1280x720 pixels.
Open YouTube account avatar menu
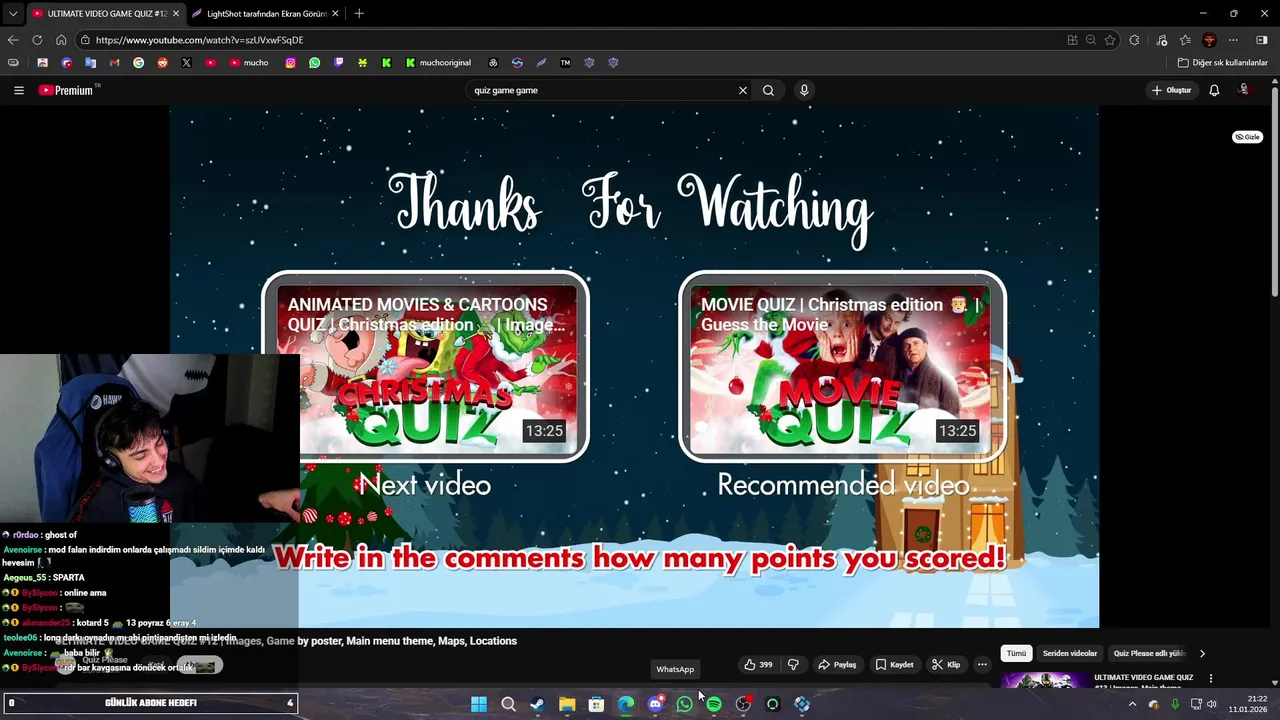click(1244, 90)
